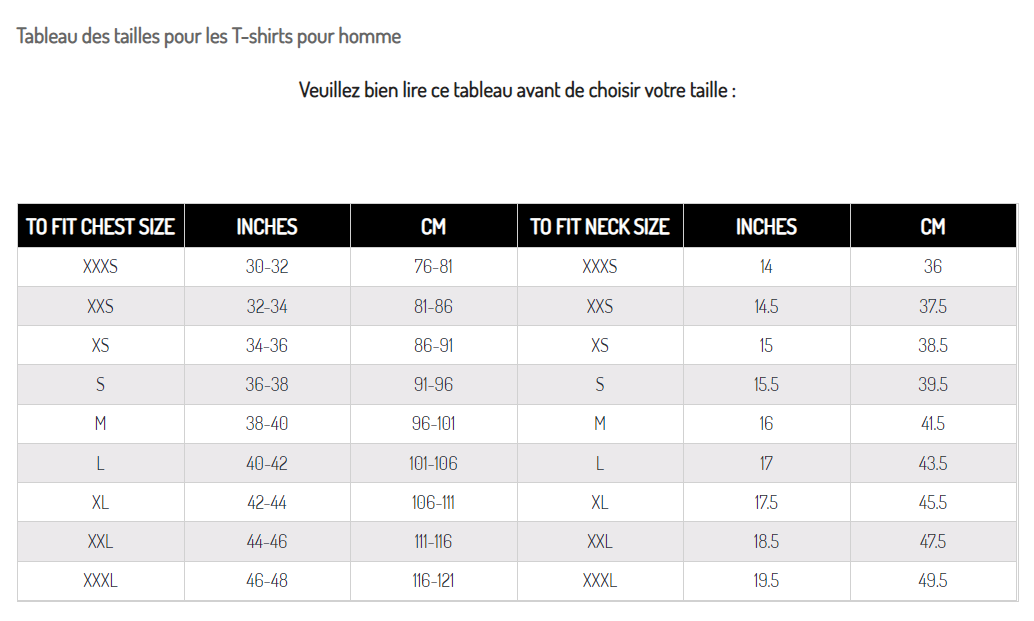This screenshot has height=621, width=1034.
Task: Select the 30-32 inches chest cell
Action: (x=267, y=267)
